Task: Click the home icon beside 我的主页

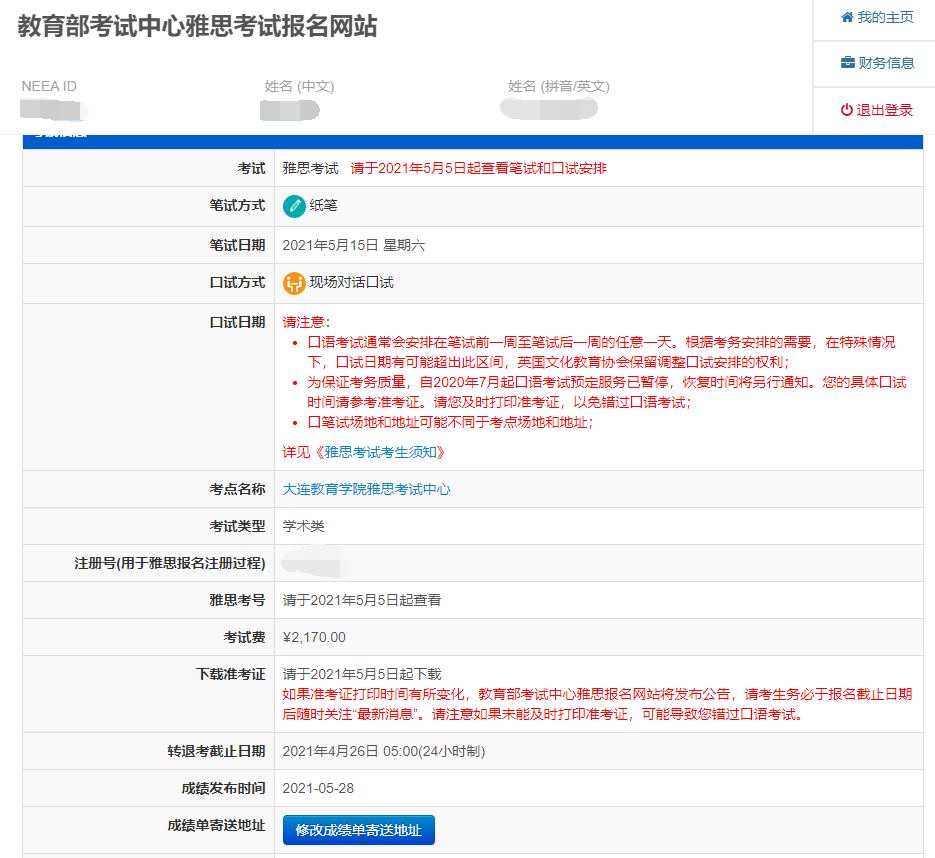Action: tap(847, 17)
